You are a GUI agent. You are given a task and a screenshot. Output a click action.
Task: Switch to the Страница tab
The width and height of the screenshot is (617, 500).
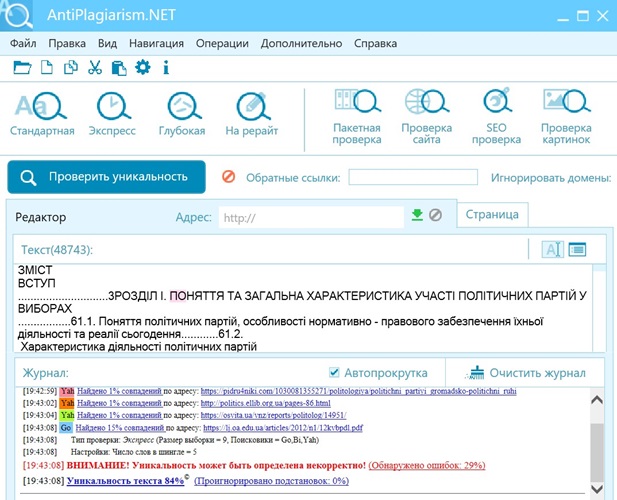pos(492,215)
